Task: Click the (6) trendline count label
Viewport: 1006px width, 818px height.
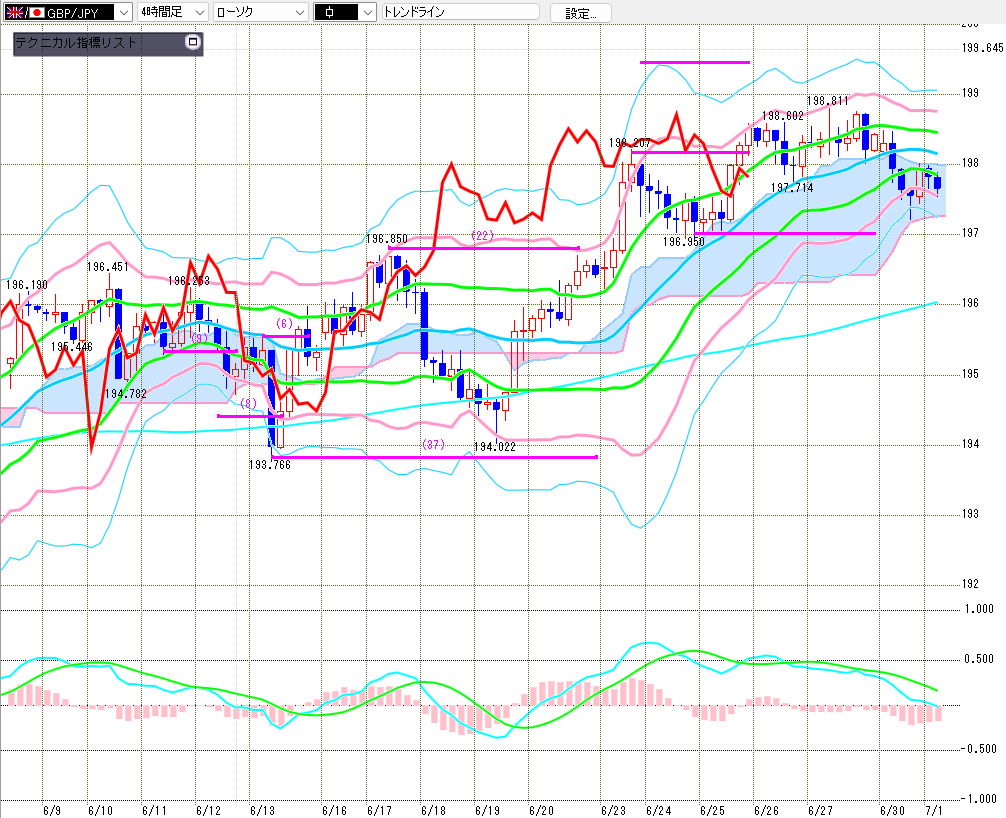Action: [284, 323]
